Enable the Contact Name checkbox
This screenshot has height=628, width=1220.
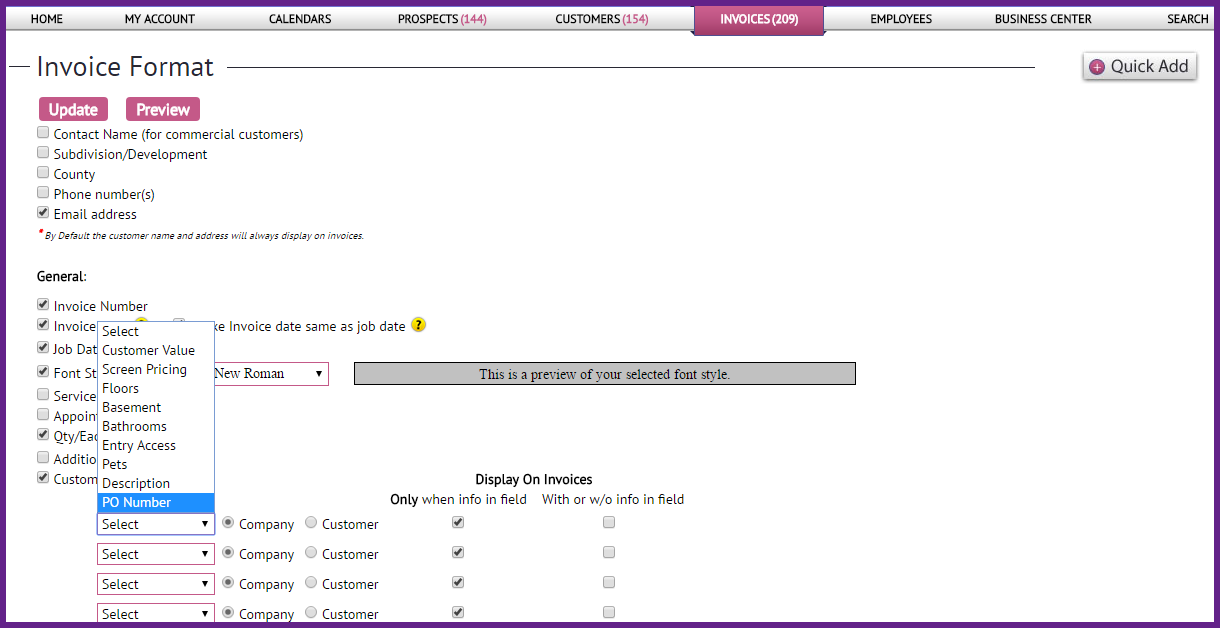click(x=43, y=133)
